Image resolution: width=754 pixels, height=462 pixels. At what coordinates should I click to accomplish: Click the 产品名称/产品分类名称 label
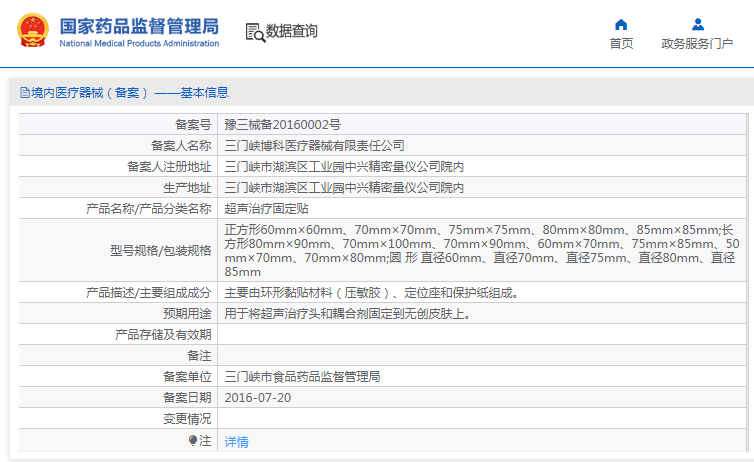tap(149, 209)
